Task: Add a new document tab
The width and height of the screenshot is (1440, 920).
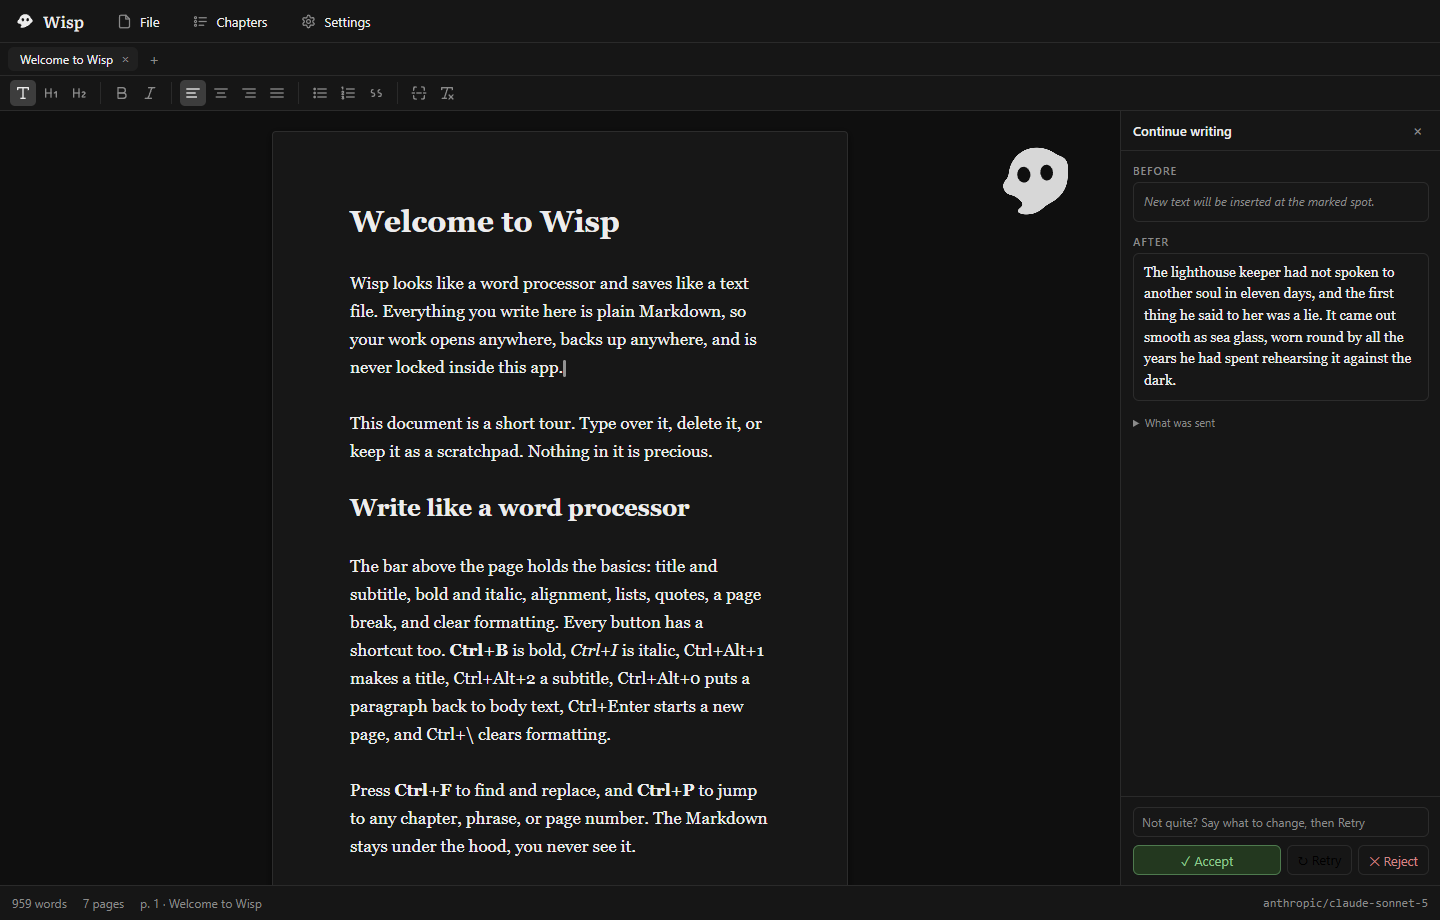Action: [154, 60]
